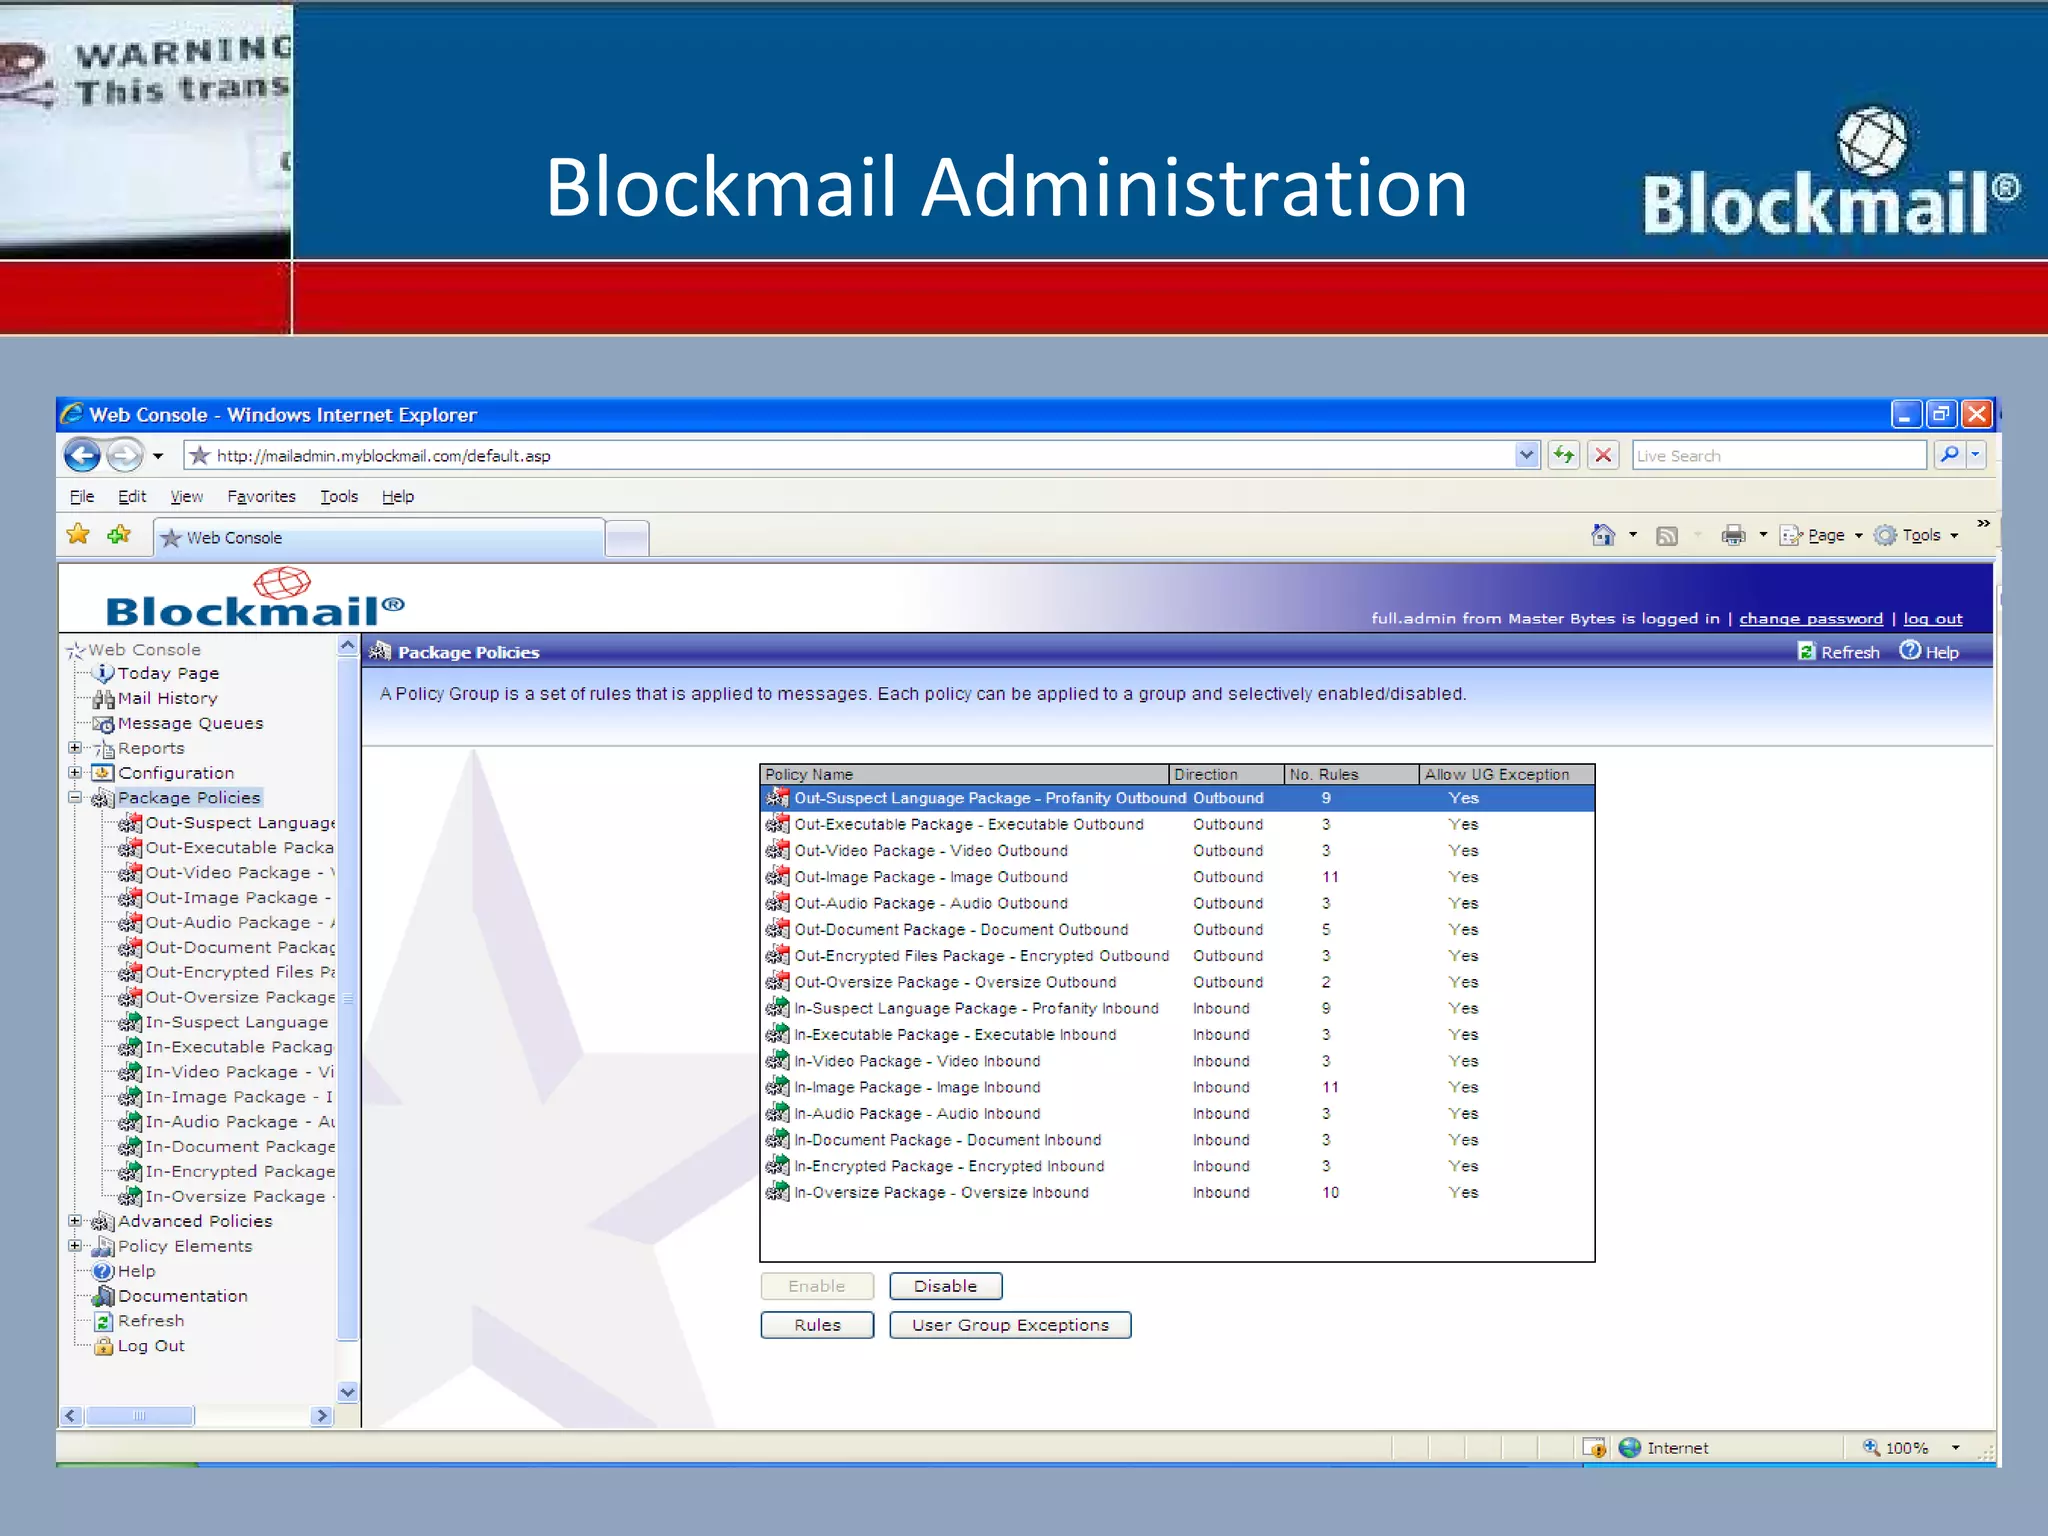This screenshot has width=2048, height=1536.
Task: Click the Add to Favorites icon
Action: (x=119, y=535)
